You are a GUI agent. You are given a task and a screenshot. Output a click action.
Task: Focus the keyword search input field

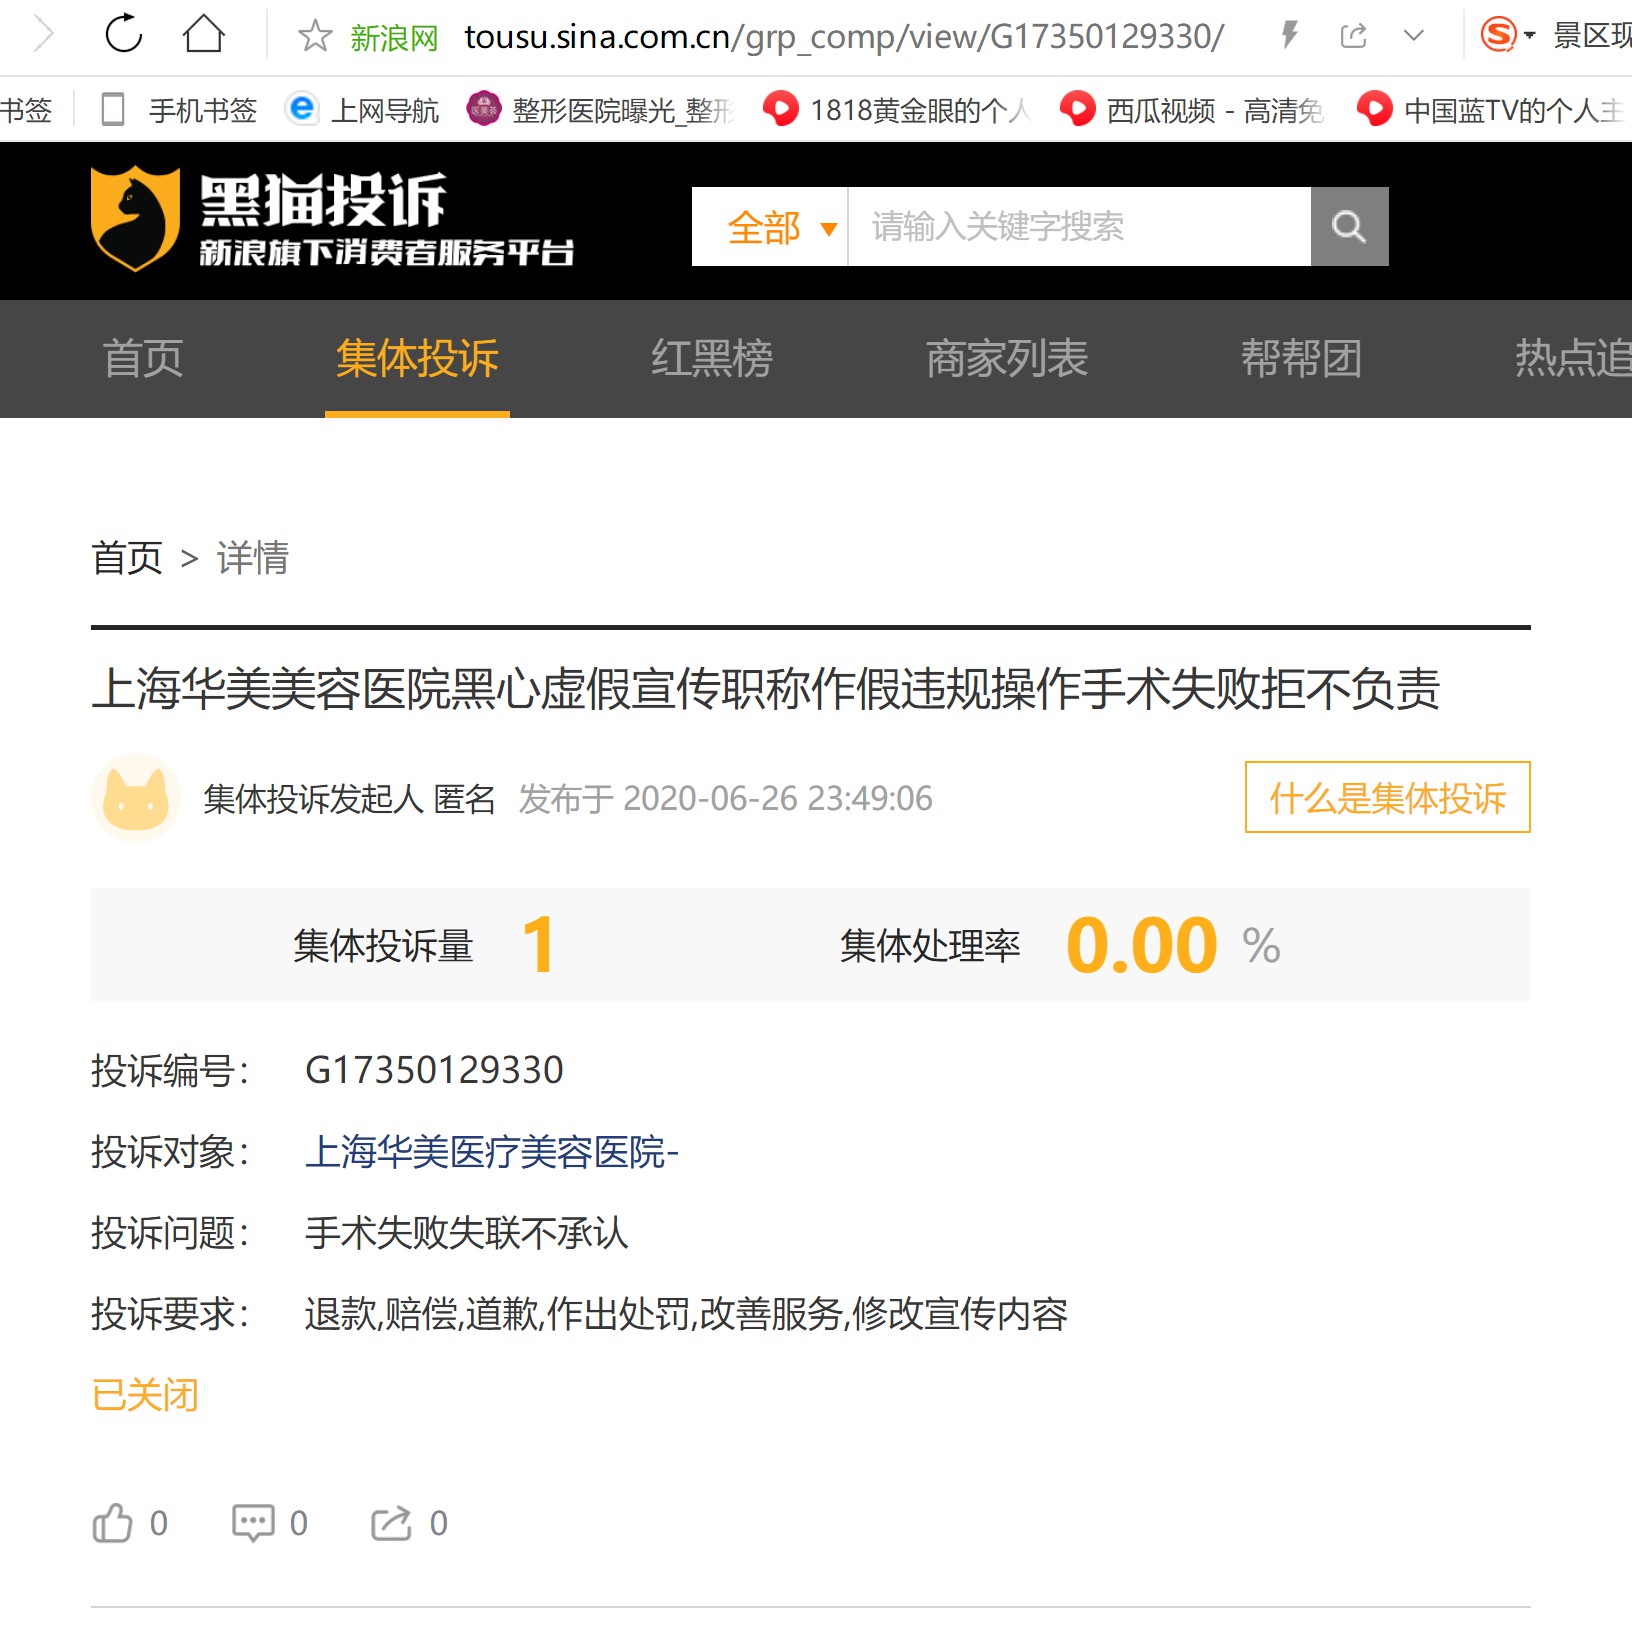1079,227
